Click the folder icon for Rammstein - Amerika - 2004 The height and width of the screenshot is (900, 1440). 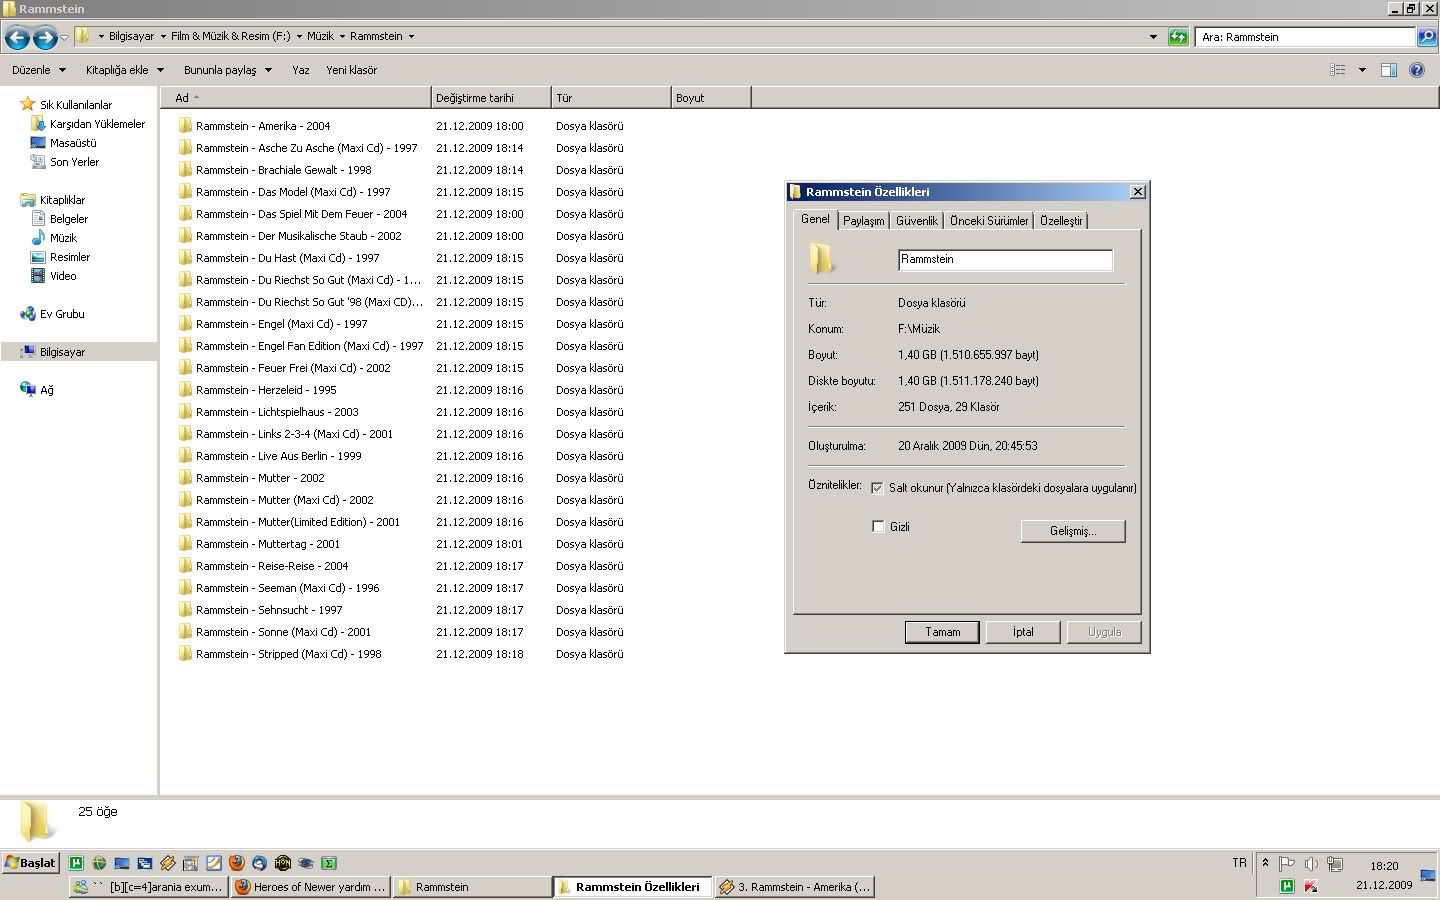pos(185,126)
